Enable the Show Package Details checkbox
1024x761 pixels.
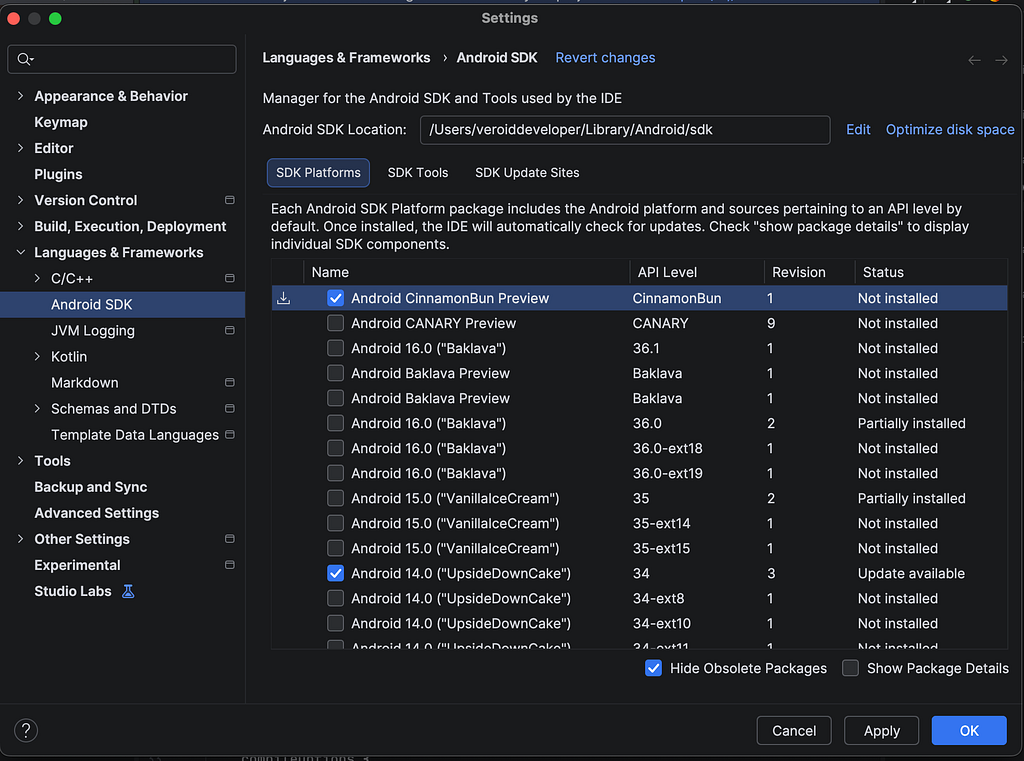pos(850,668)
